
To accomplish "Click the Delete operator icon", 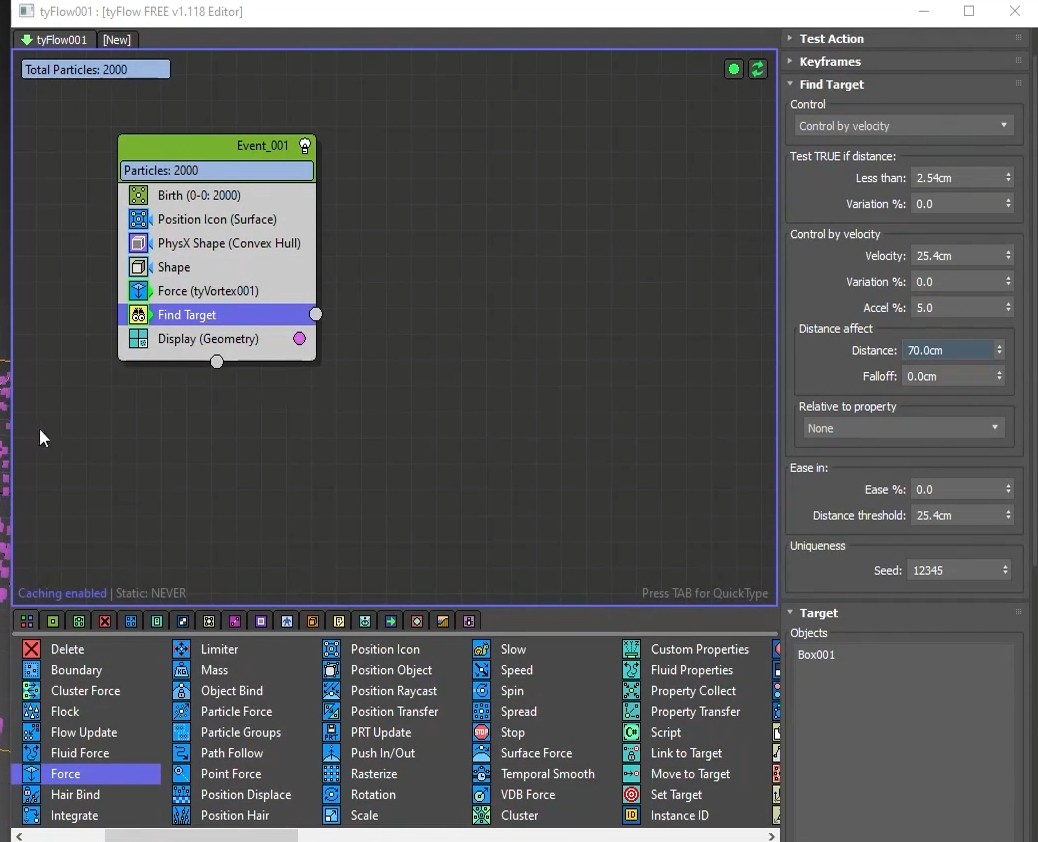I will [31, 649].
